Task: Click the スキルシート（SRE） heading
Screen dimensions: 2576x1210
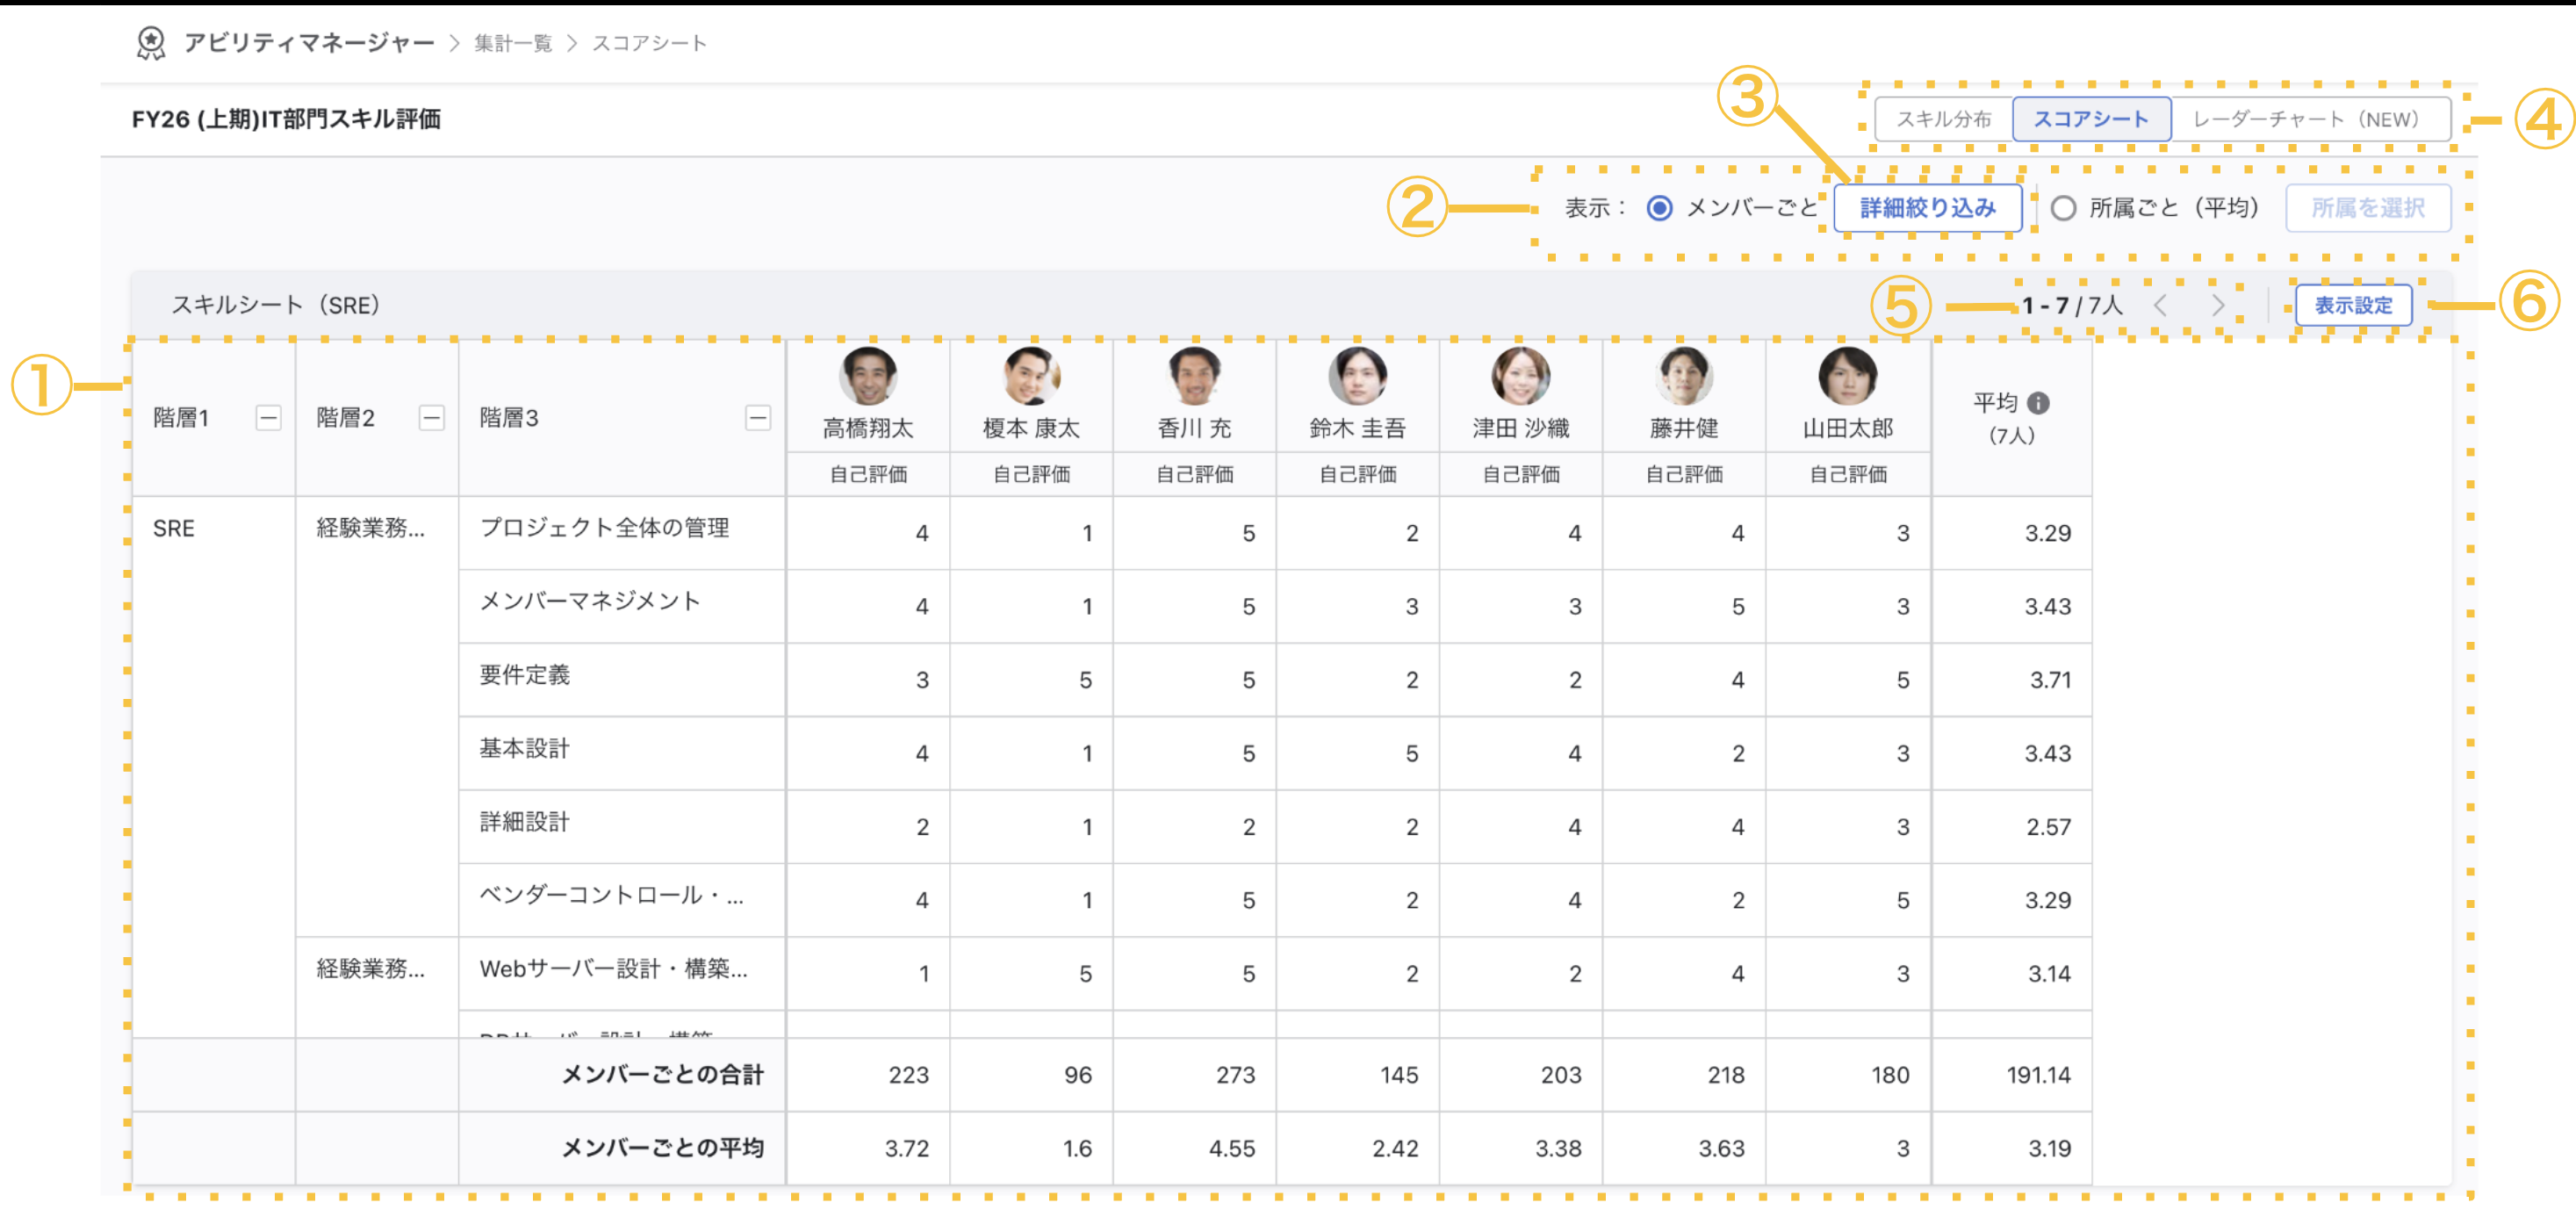Action: pyautogui.click(x=276, y=305)
